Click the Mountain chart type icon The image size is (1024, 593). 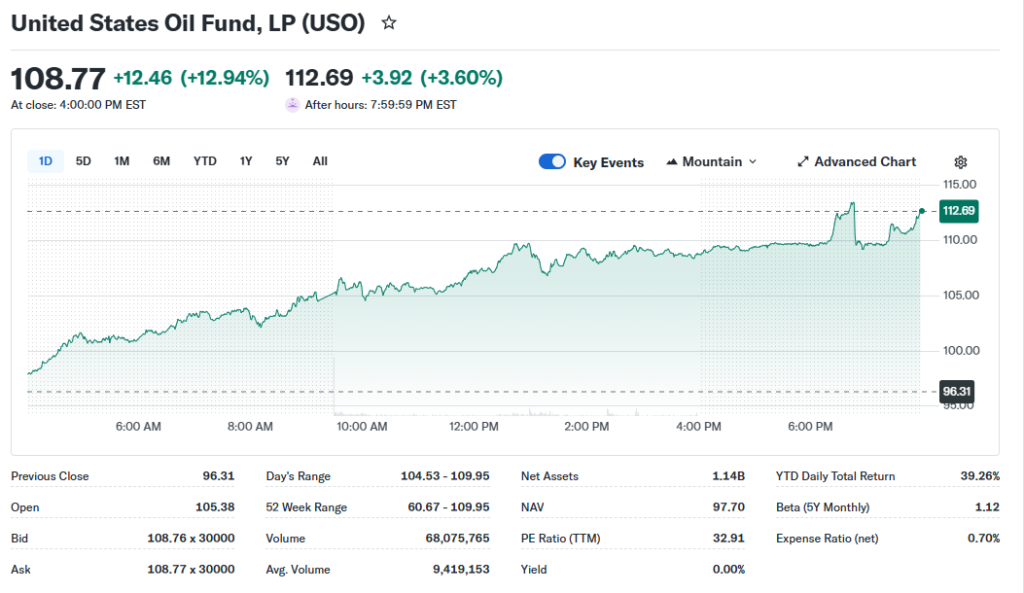[x=671, y=162]
